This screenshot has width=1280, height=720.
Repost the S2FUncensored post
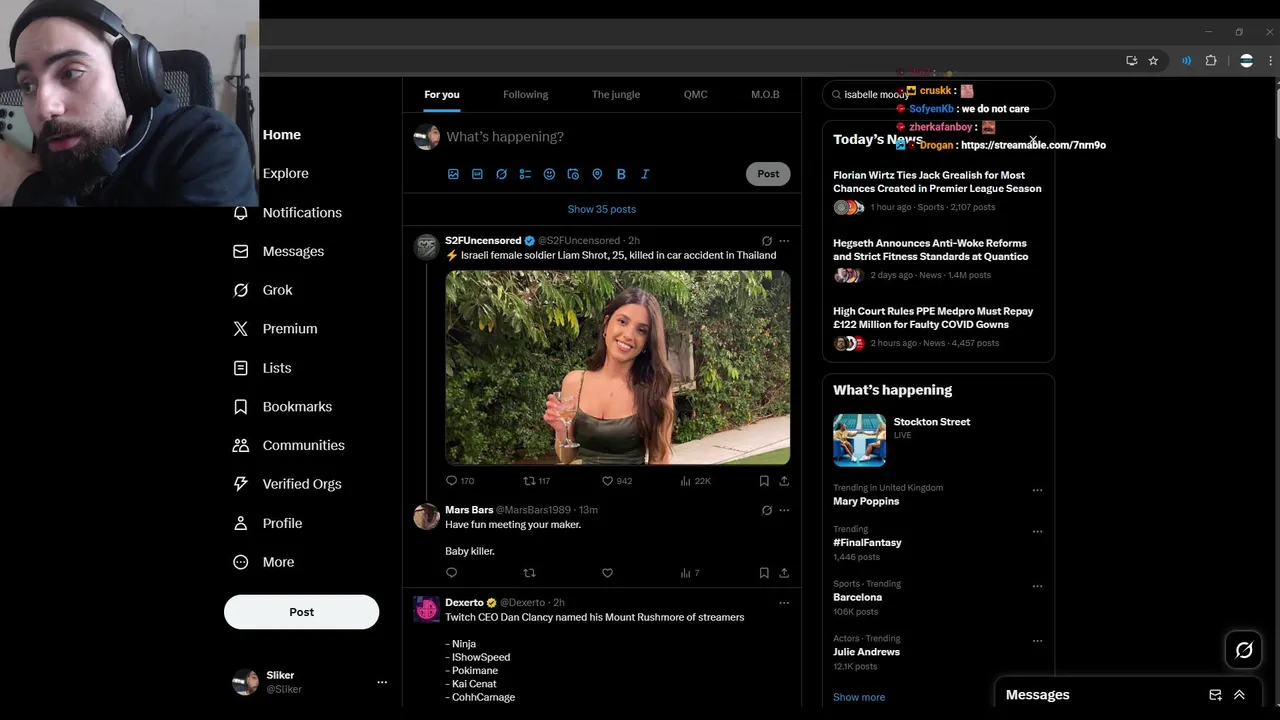coord(537,481)
